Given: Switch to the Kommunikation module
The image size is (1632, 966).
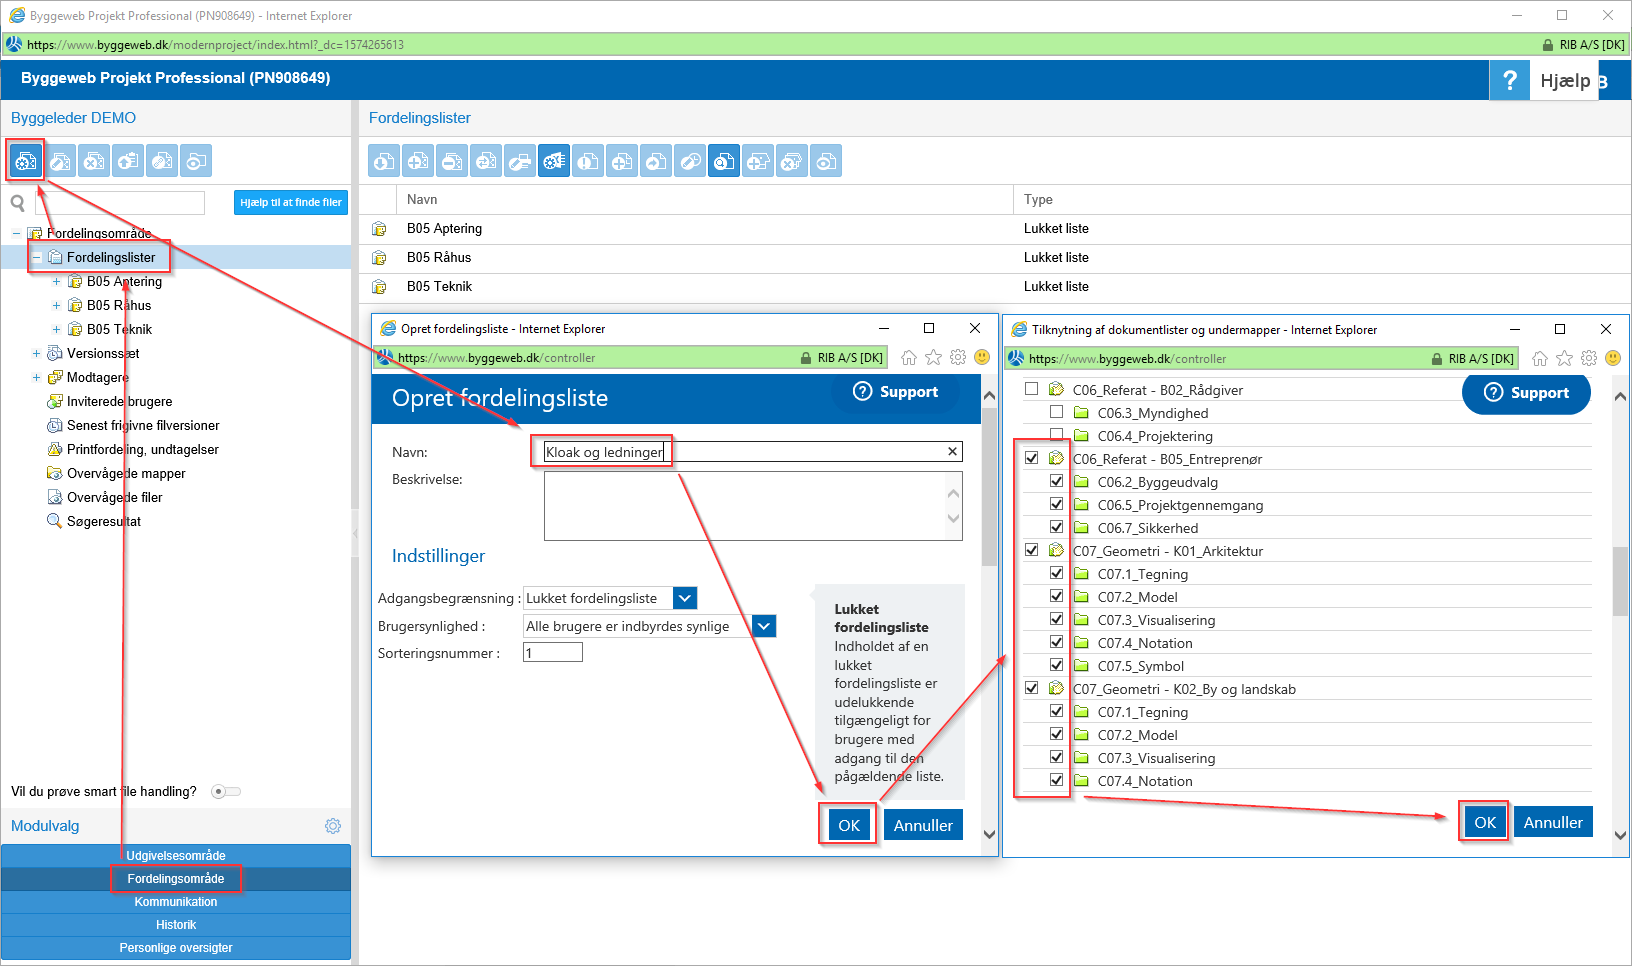Looking at the screenshot, I should point(176,902).
